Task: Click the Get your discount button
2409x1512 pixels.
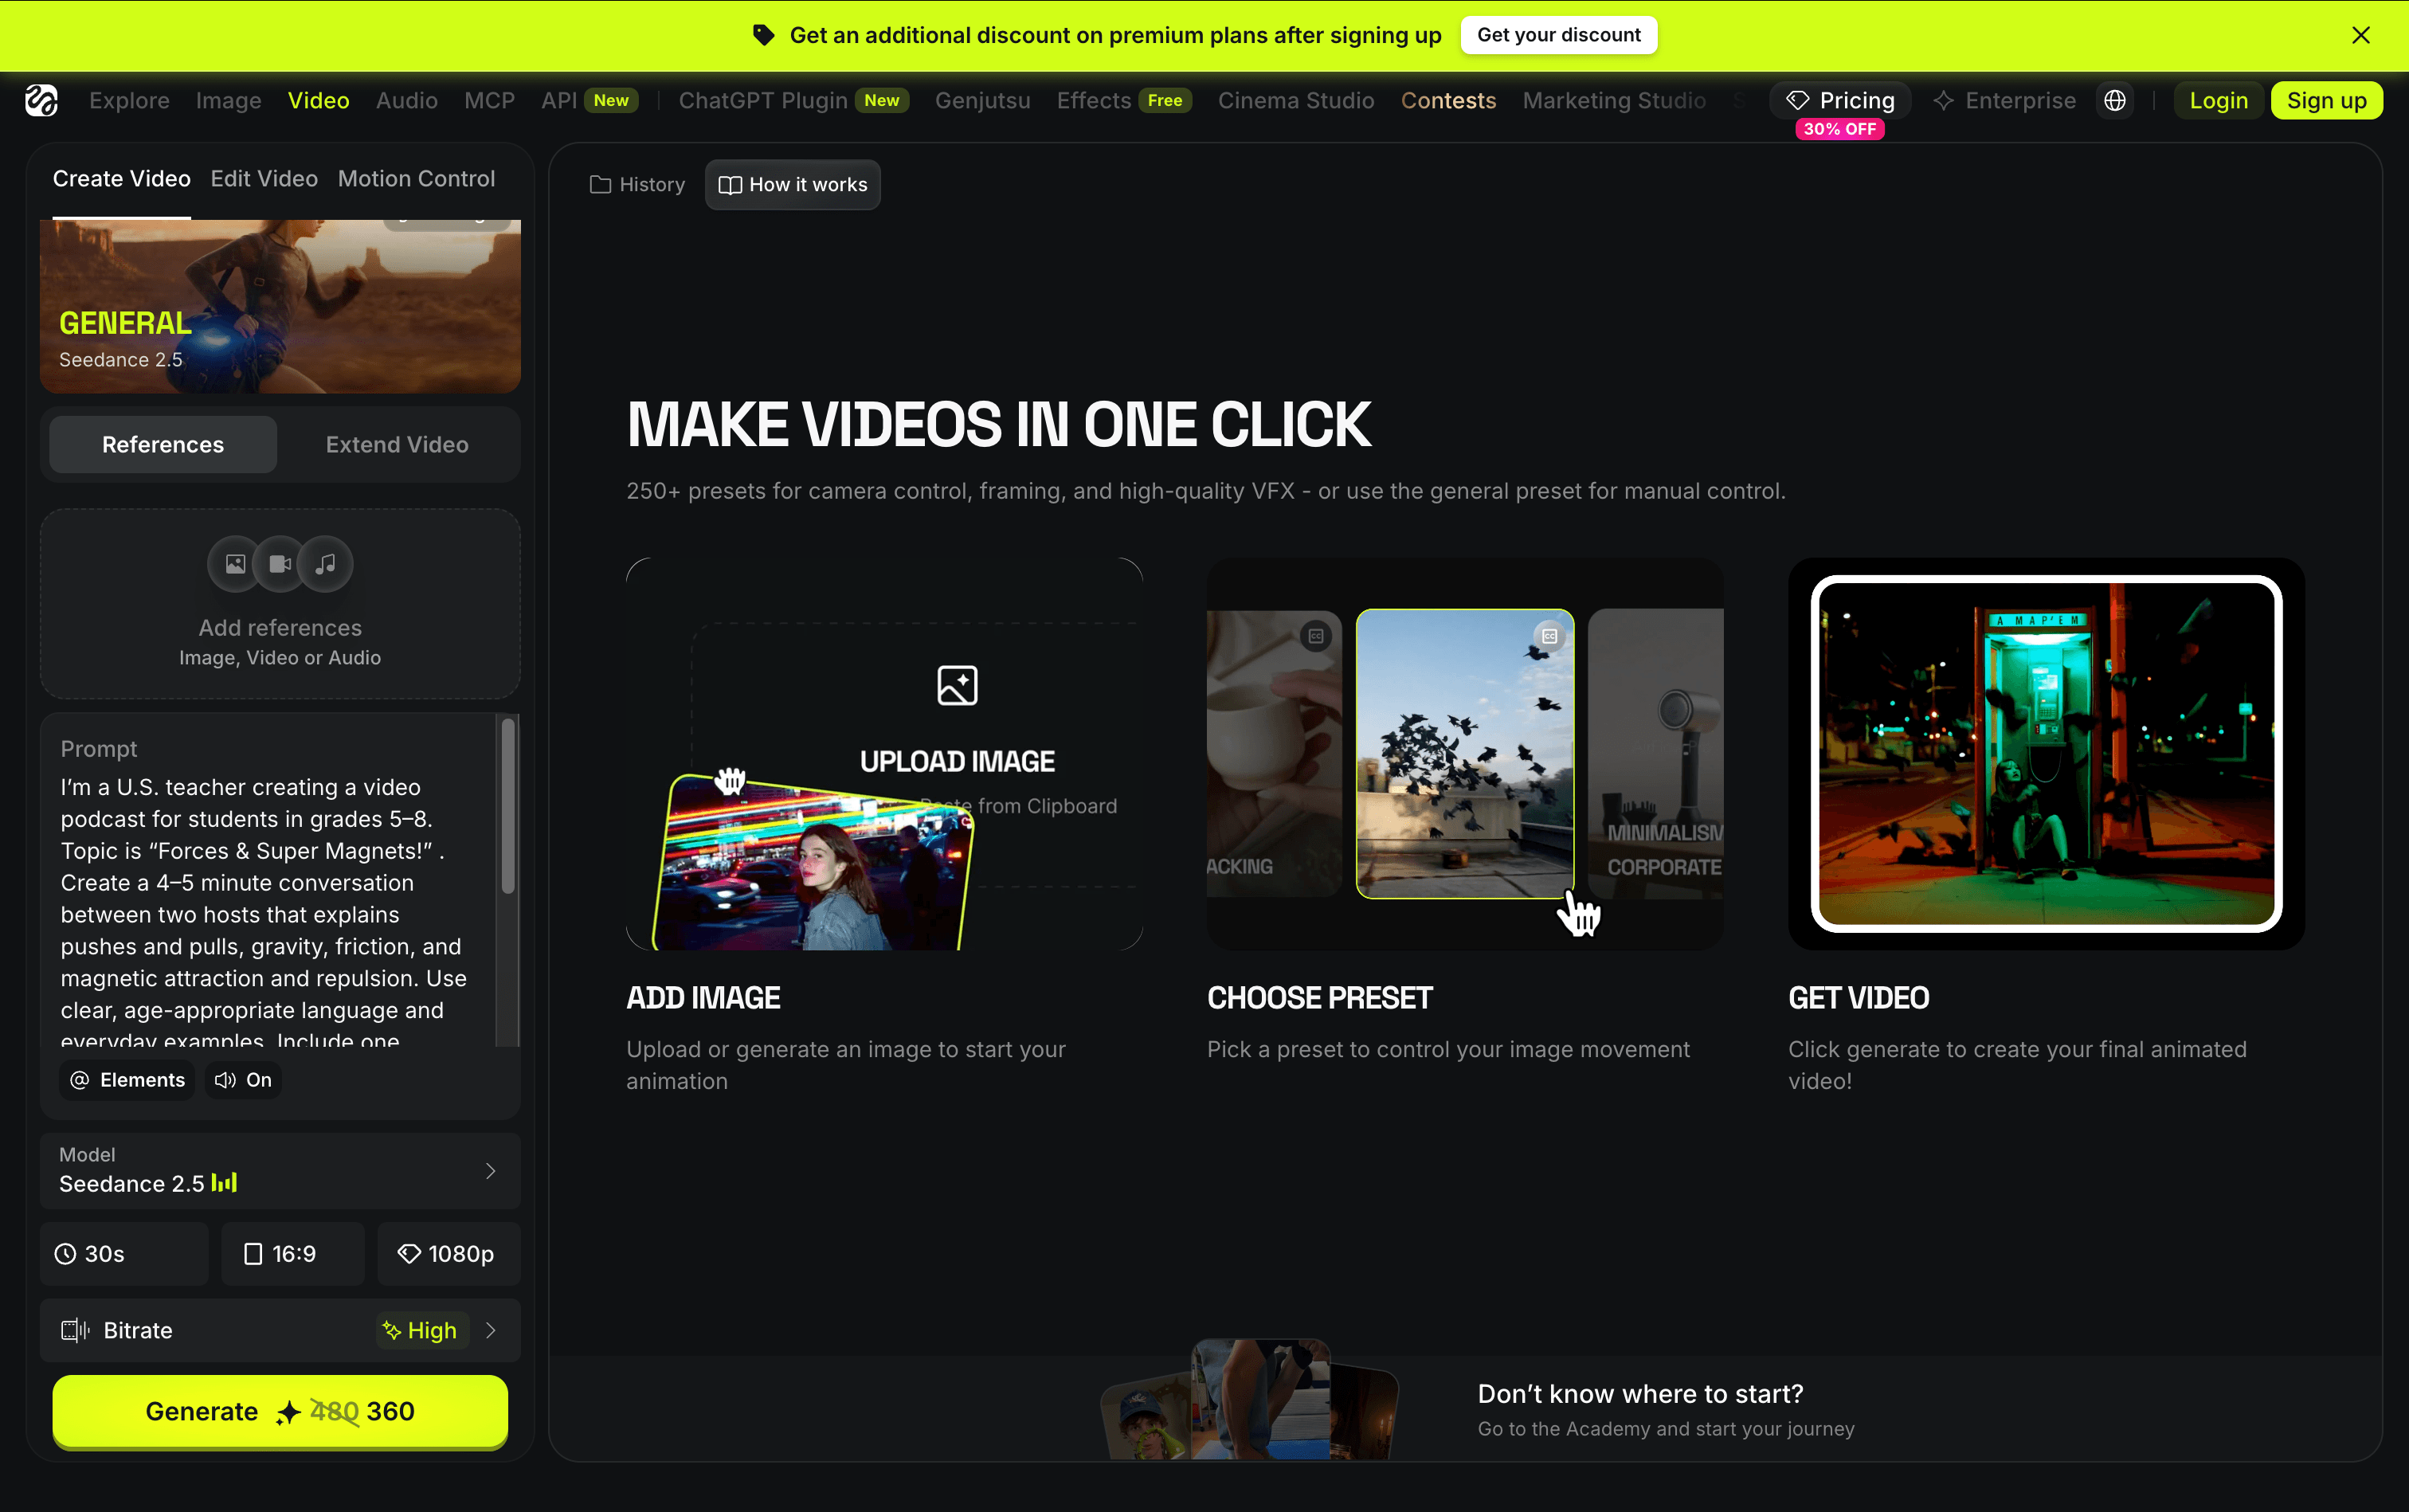Action: [x=1559, y=35]
